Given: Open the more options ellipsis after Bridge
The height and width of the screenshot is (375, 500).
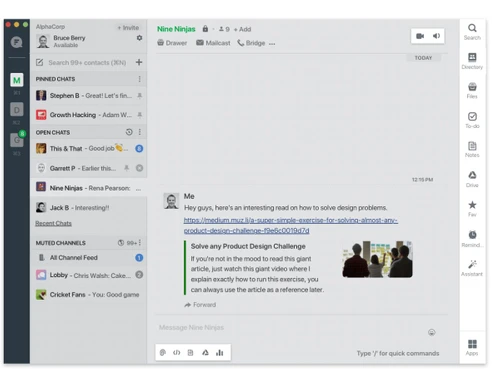Looking at the screenshot, I should (272, 44).
